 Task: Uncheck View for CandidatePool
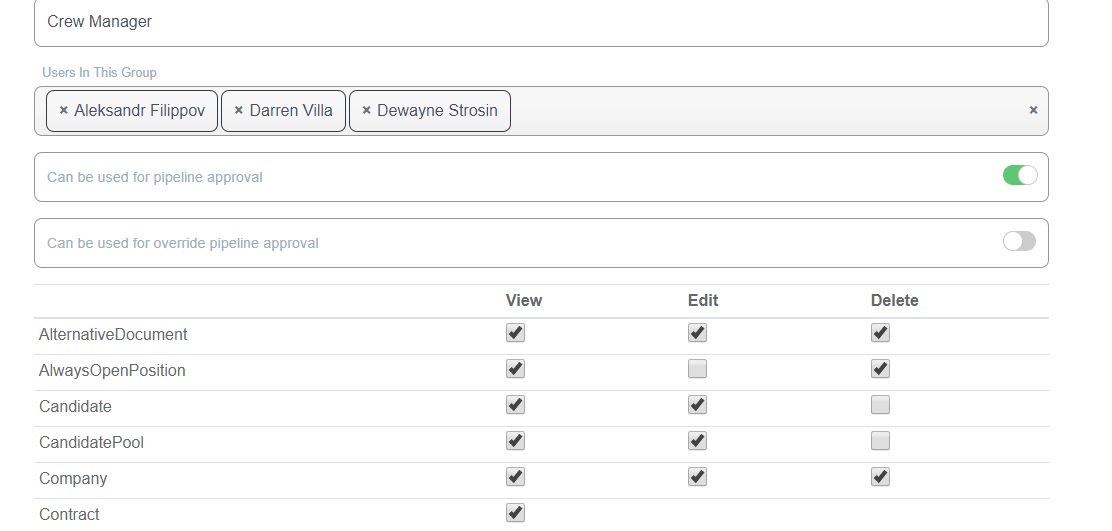coord(515,442)
